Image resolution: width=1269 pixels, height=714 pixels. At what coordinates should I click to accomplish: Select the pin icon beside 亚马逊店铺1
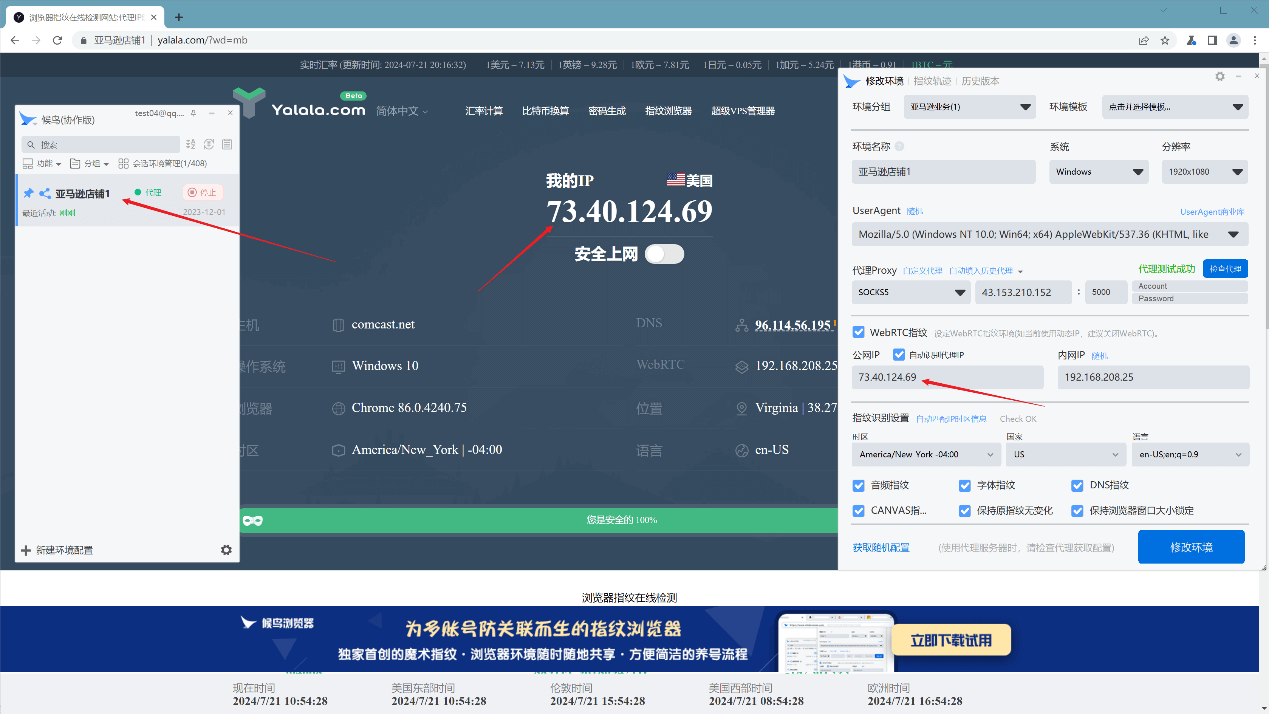(28, 193)
